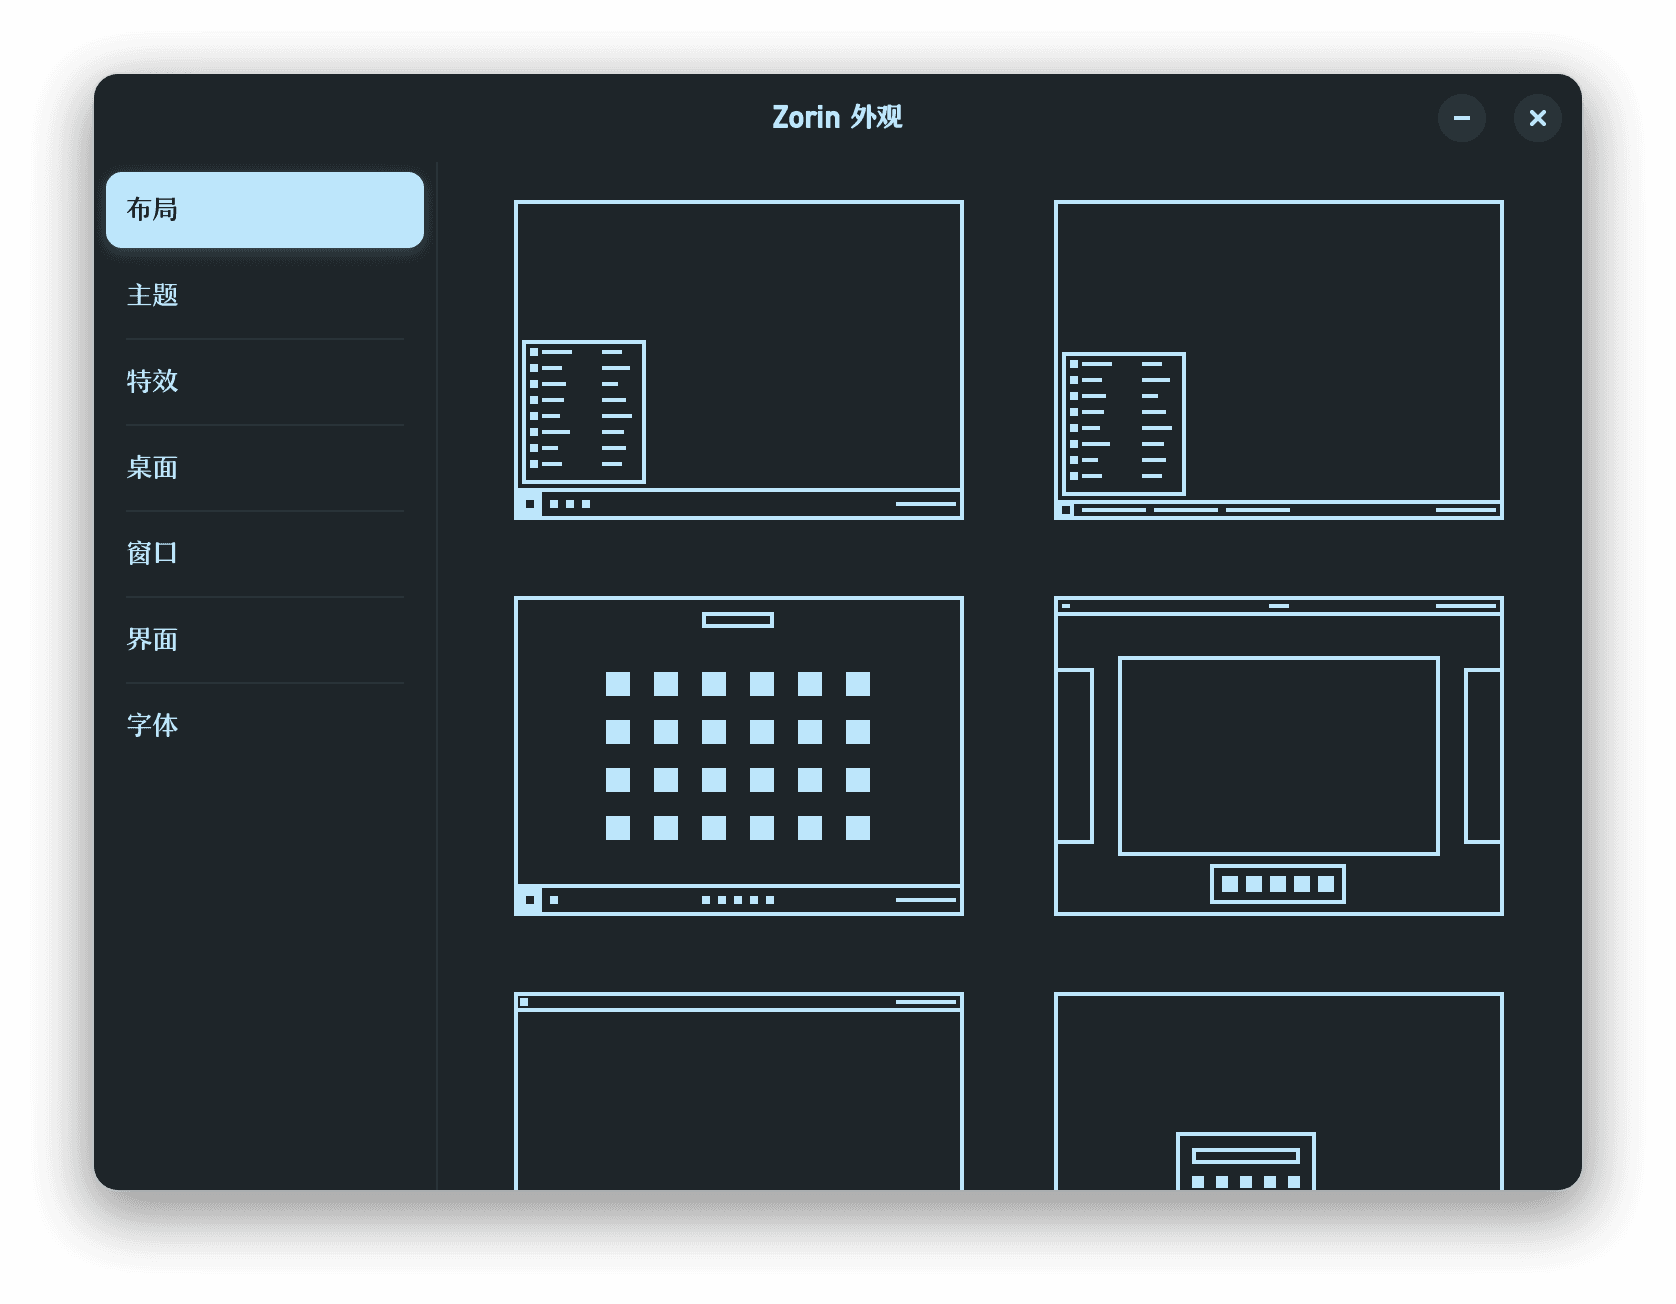Minimize the Zorin 外观 window
Screen dimensions: 1676x1304
(1462, 118)
